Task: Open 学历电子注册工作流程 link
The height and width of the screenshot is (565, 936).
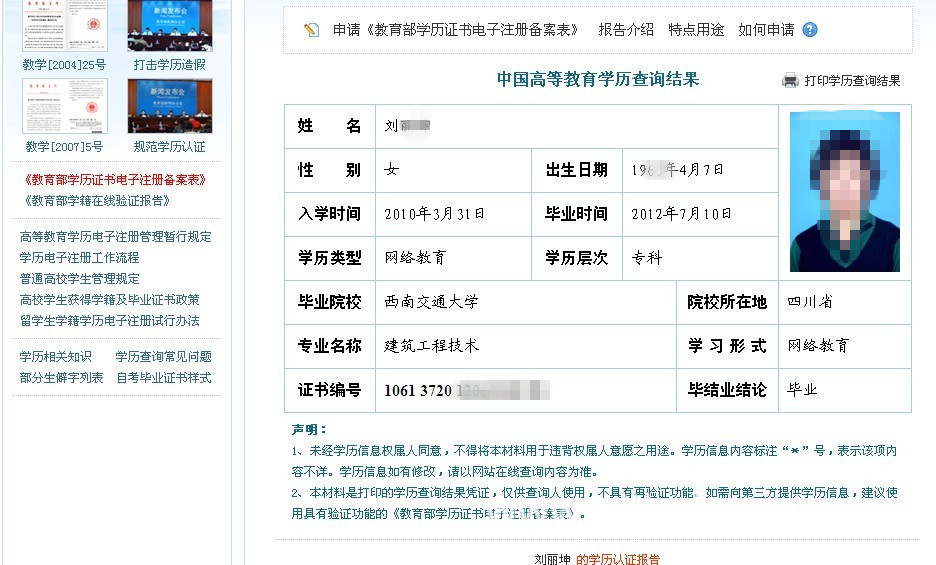Action: (79, 257)
